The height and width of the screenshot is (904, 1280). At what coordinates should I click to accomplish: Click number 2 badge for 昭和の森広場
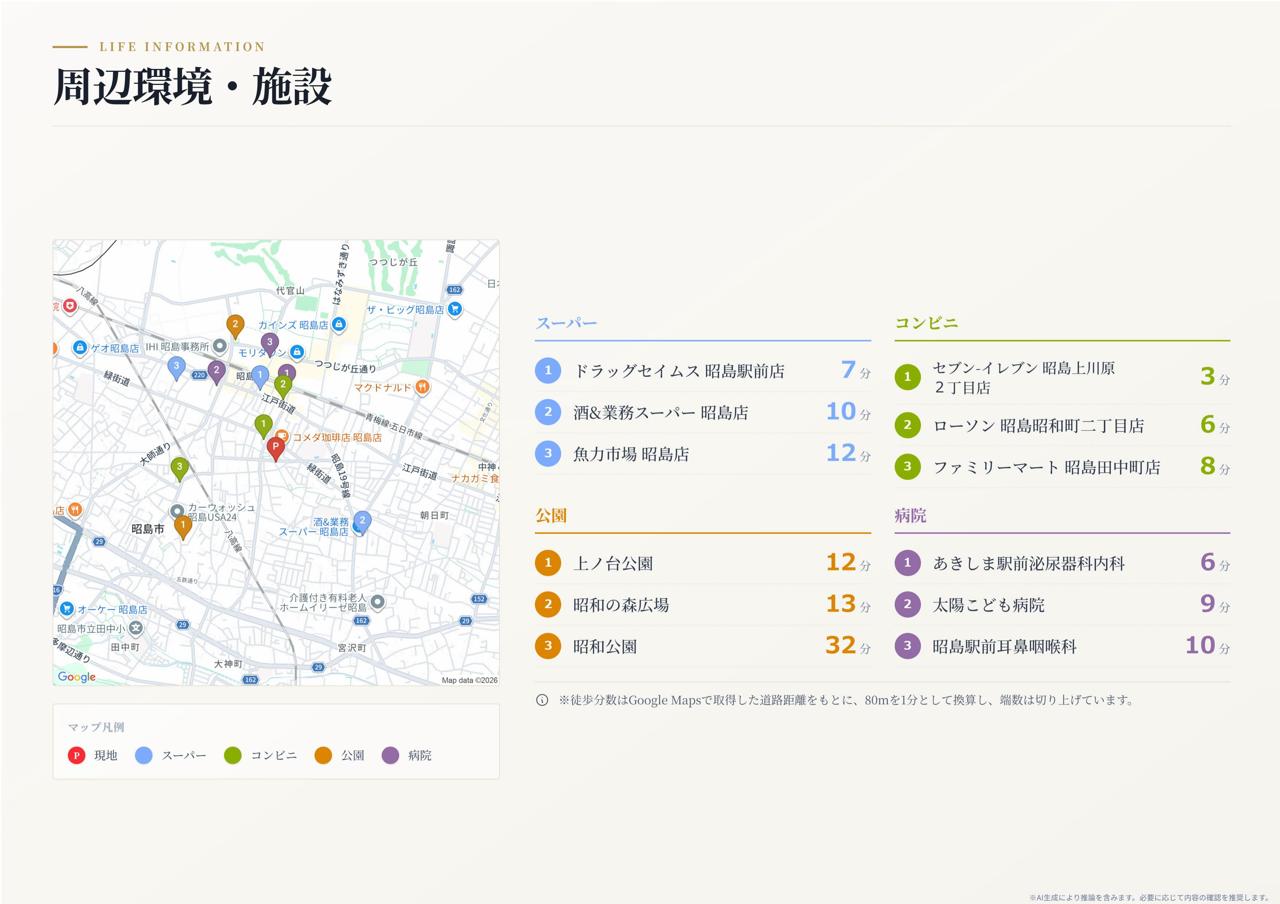[x=548, y=605]
